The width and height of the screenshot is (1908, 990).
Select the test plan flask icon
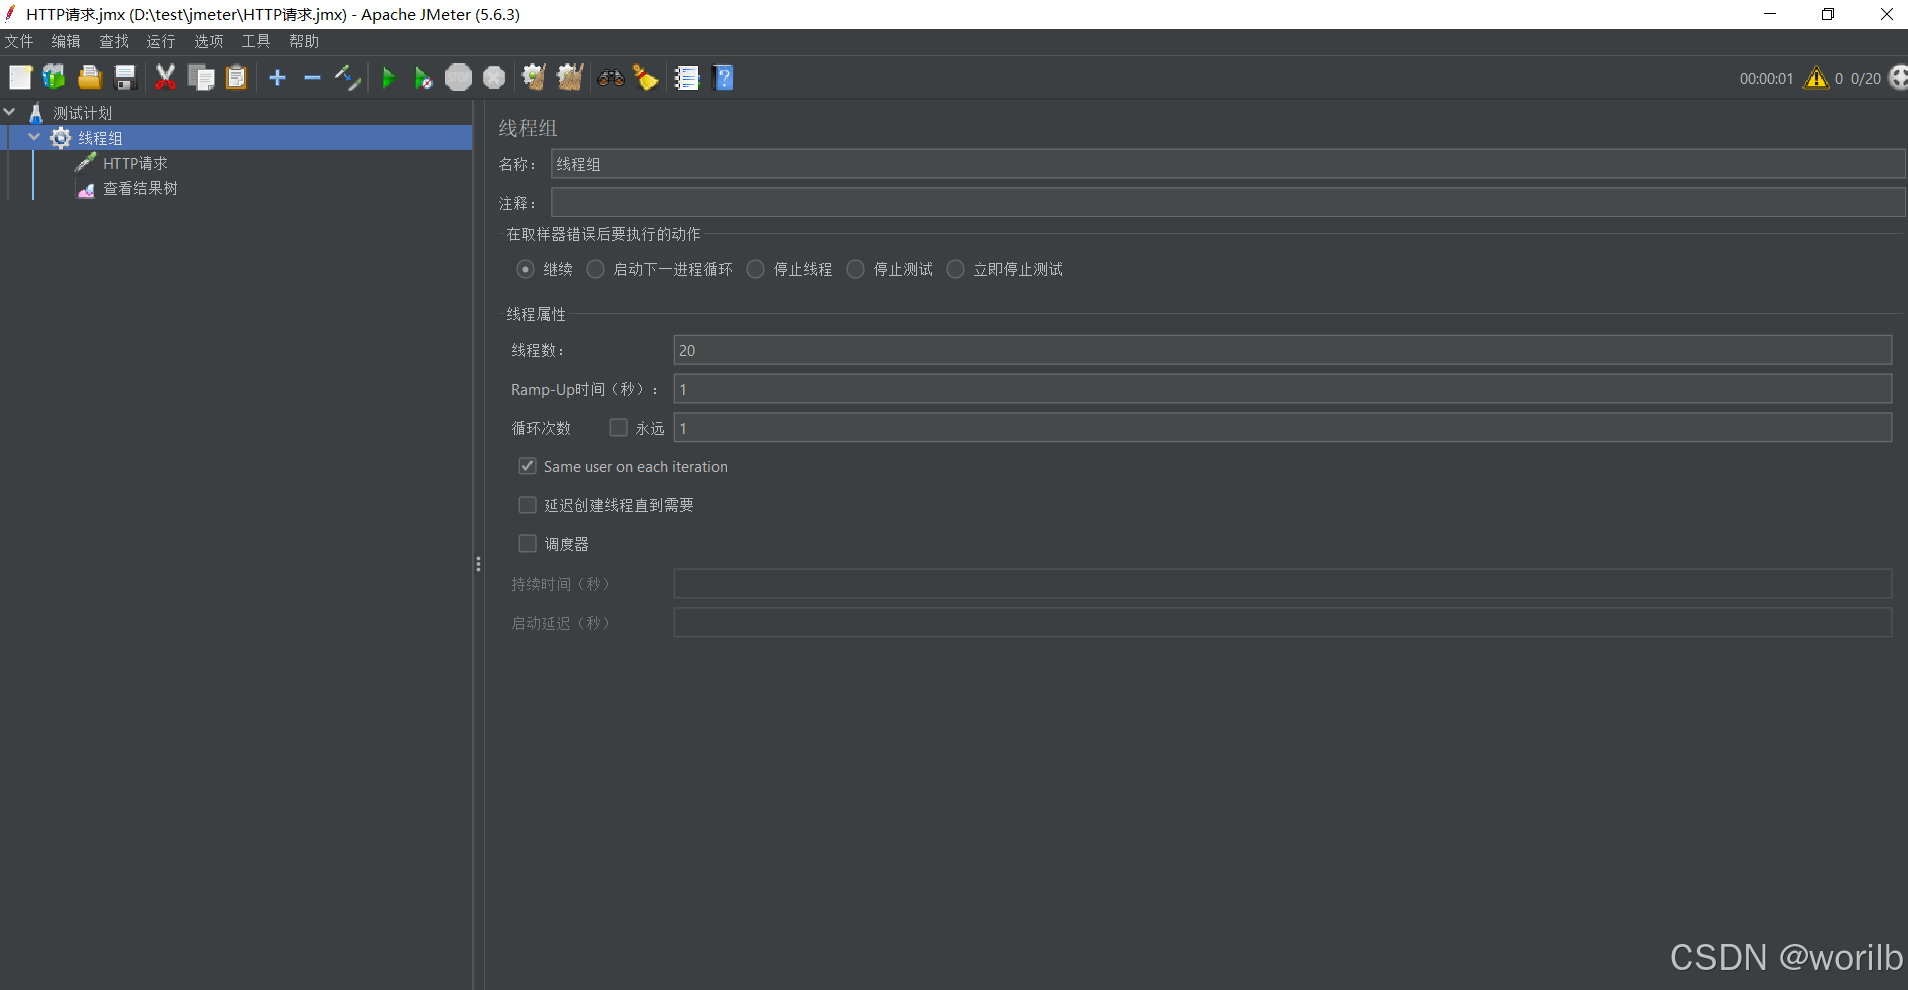click(x=36, y=113)
